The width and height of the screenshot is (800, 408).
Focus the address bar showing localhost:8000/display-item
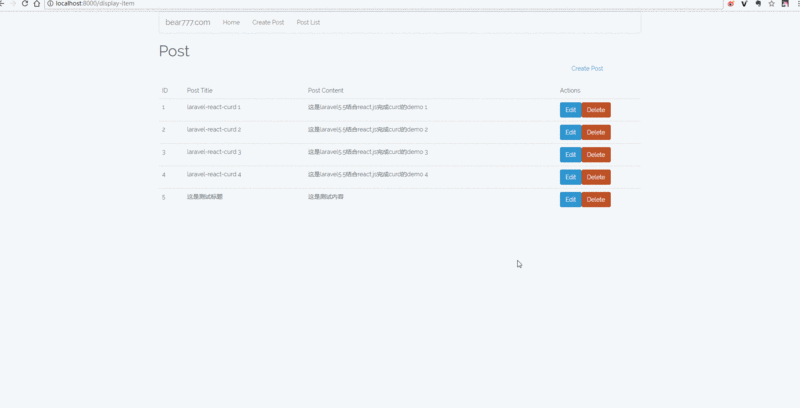coord(384,4)
